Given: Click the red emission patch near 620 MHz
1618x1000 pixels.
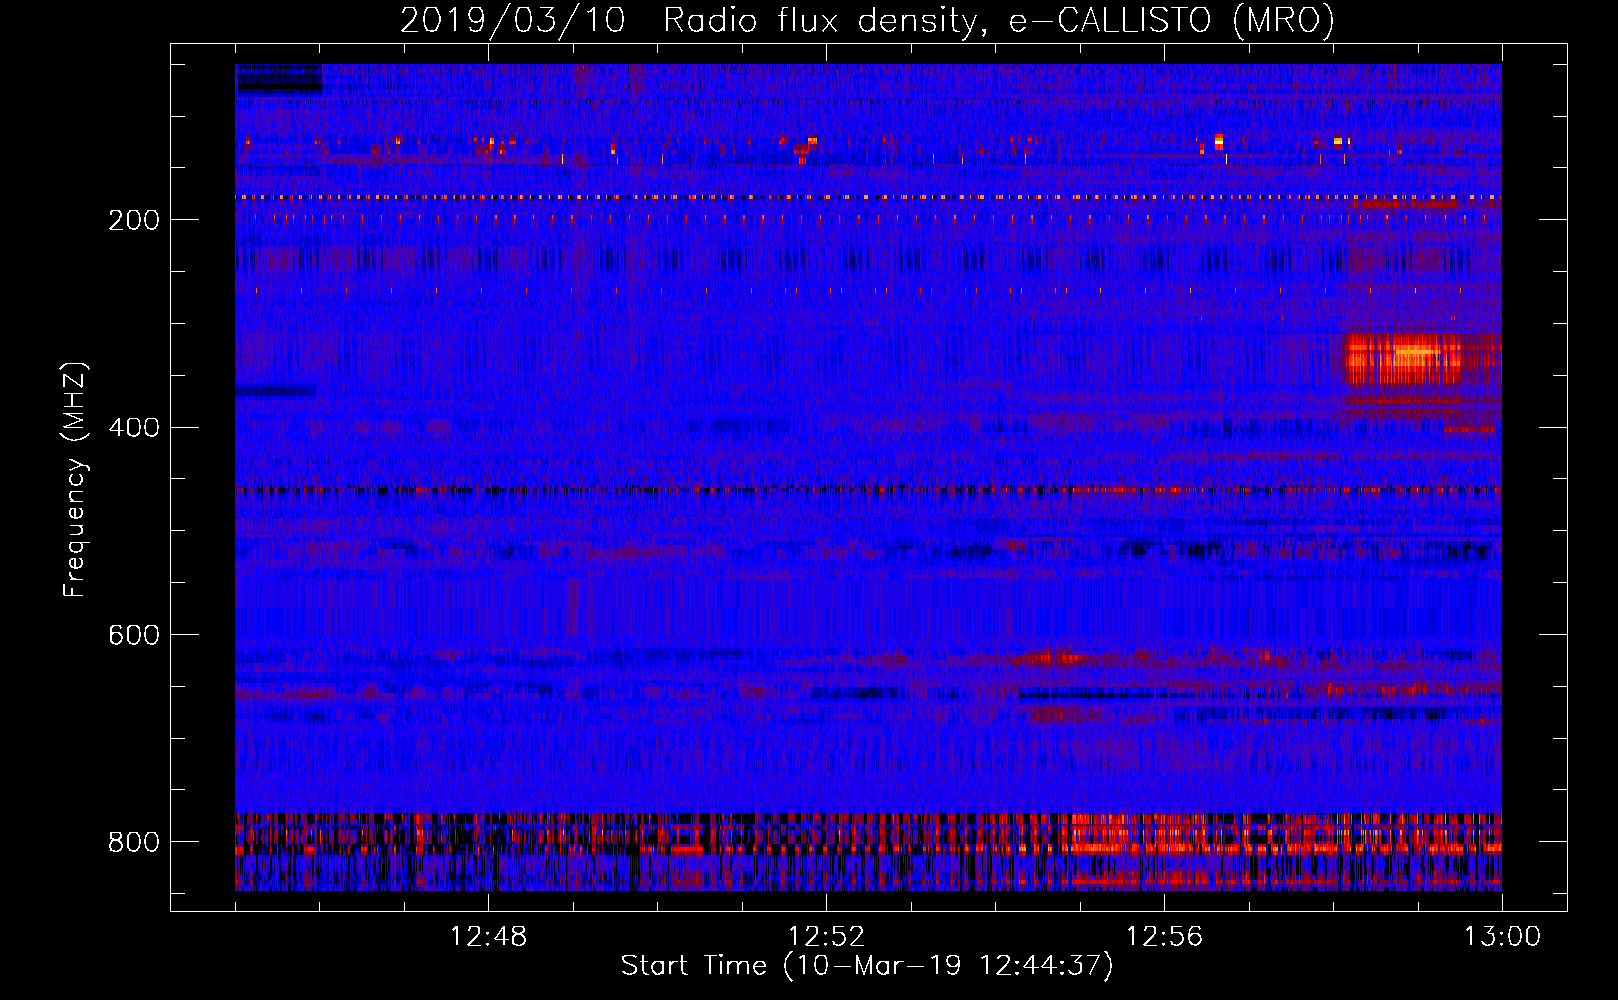Looking at the screenshot, I should click(x=1050, y=657).
